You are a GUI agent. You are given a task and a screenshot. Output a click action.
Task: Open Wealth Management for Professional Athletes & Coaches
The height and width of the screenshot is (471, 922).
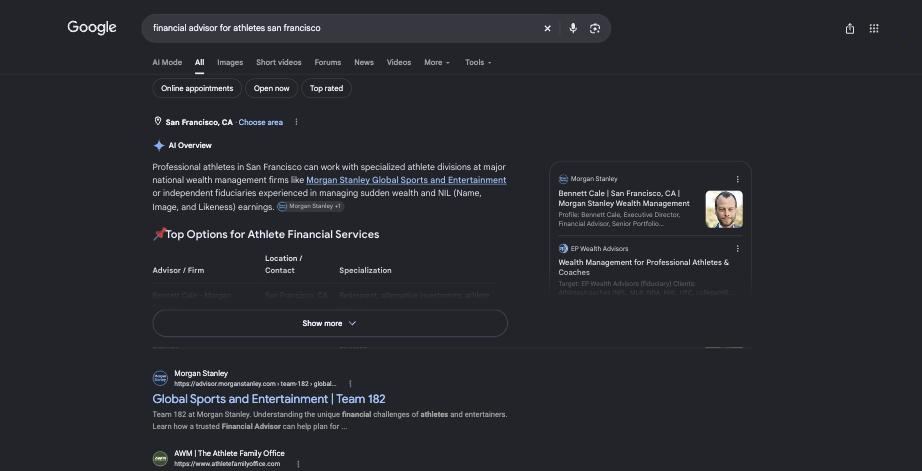(x=643, y=267)
